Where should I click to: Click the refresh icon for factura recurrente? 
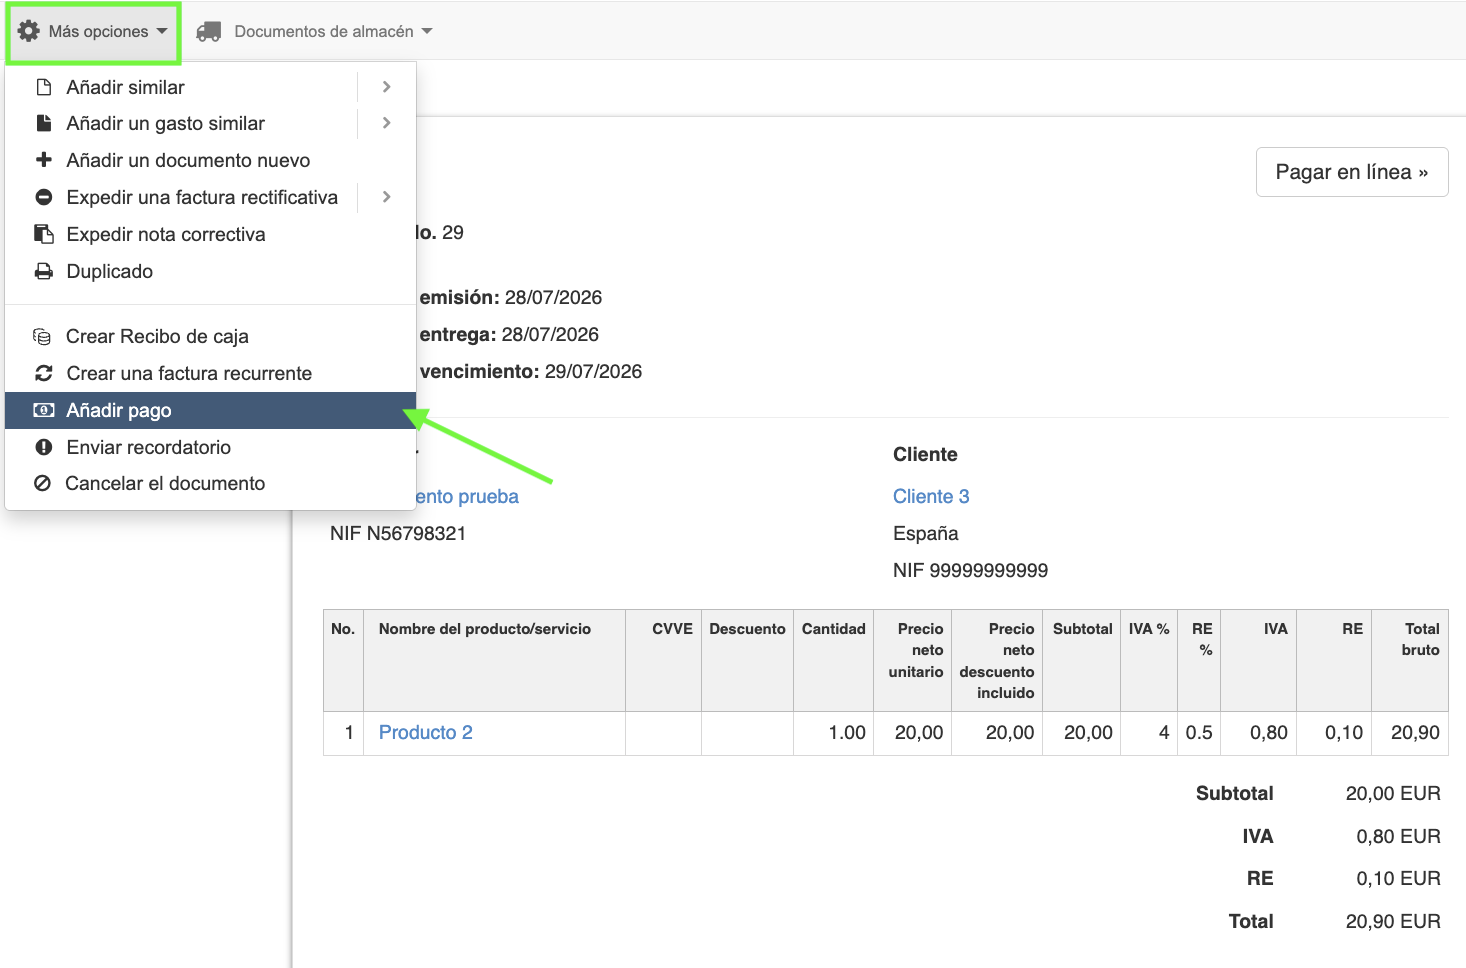click(x=44, y=373)
